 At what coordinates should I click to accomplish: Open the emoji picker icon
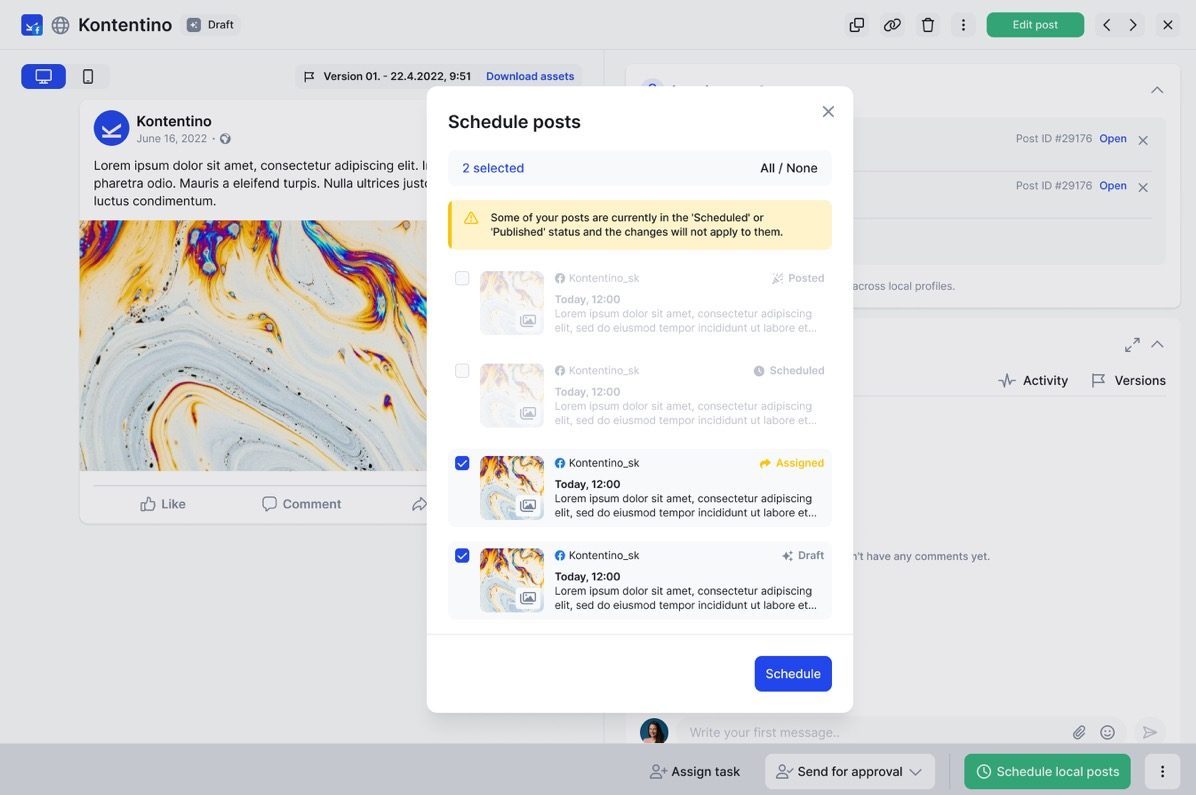coord(1107,732)
